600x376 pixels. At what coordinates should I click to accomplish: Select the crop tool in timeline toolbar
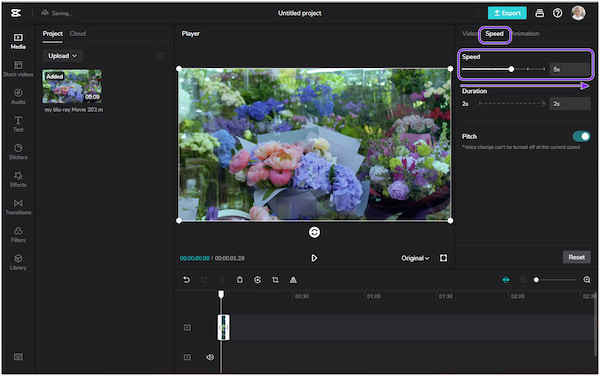click(275, 280)
